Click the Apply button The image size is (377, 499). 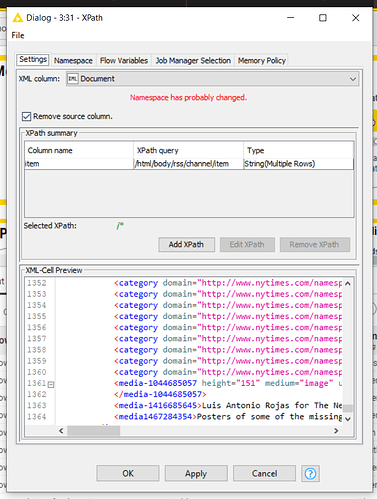pyautogui.click(x=196, y=473)
